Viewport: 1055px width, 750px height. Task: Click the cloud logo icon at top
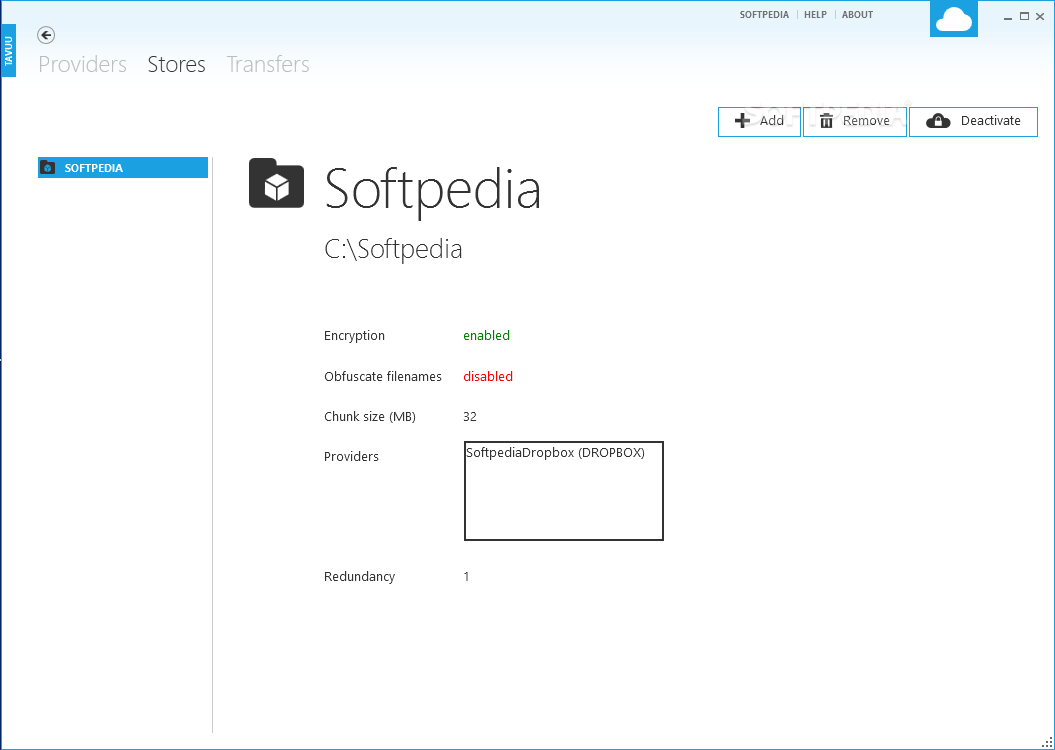point(953,19)
